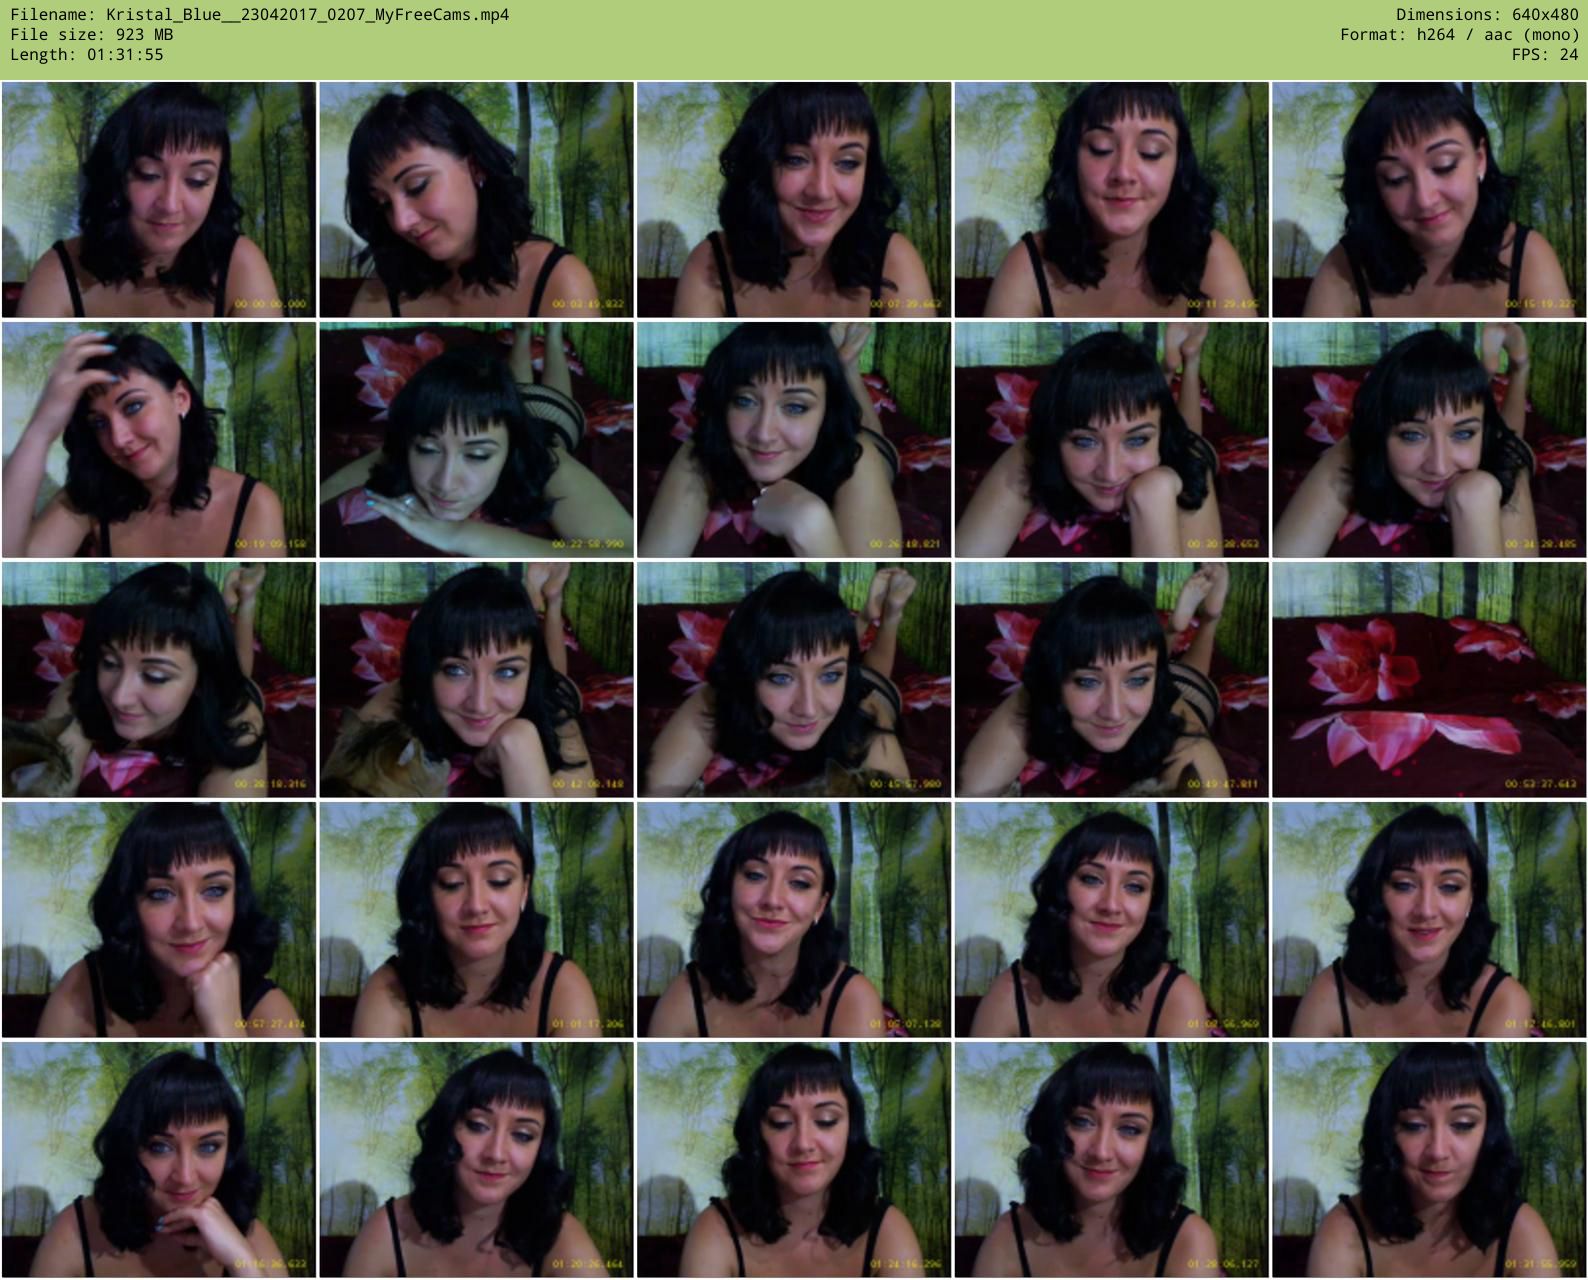This screenshot has height=1280, width=1588.
Task: Choose the frame stamped 01:16:36
Action: point(159,1160)
